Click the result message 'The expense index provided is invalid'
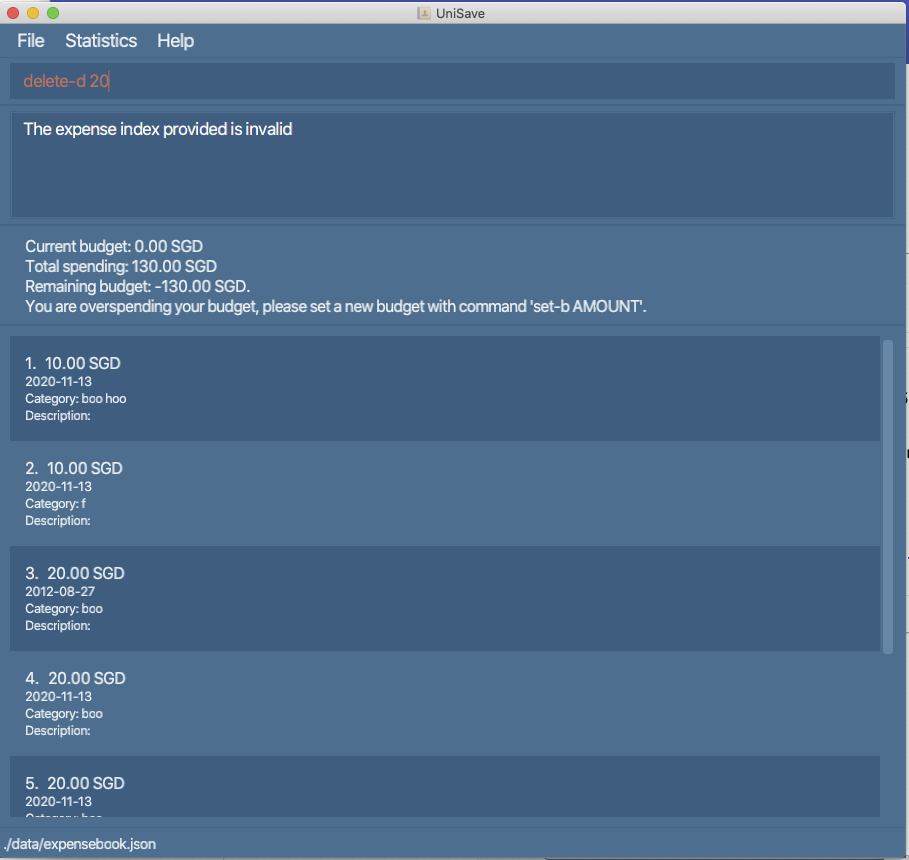 click(158, 129)
